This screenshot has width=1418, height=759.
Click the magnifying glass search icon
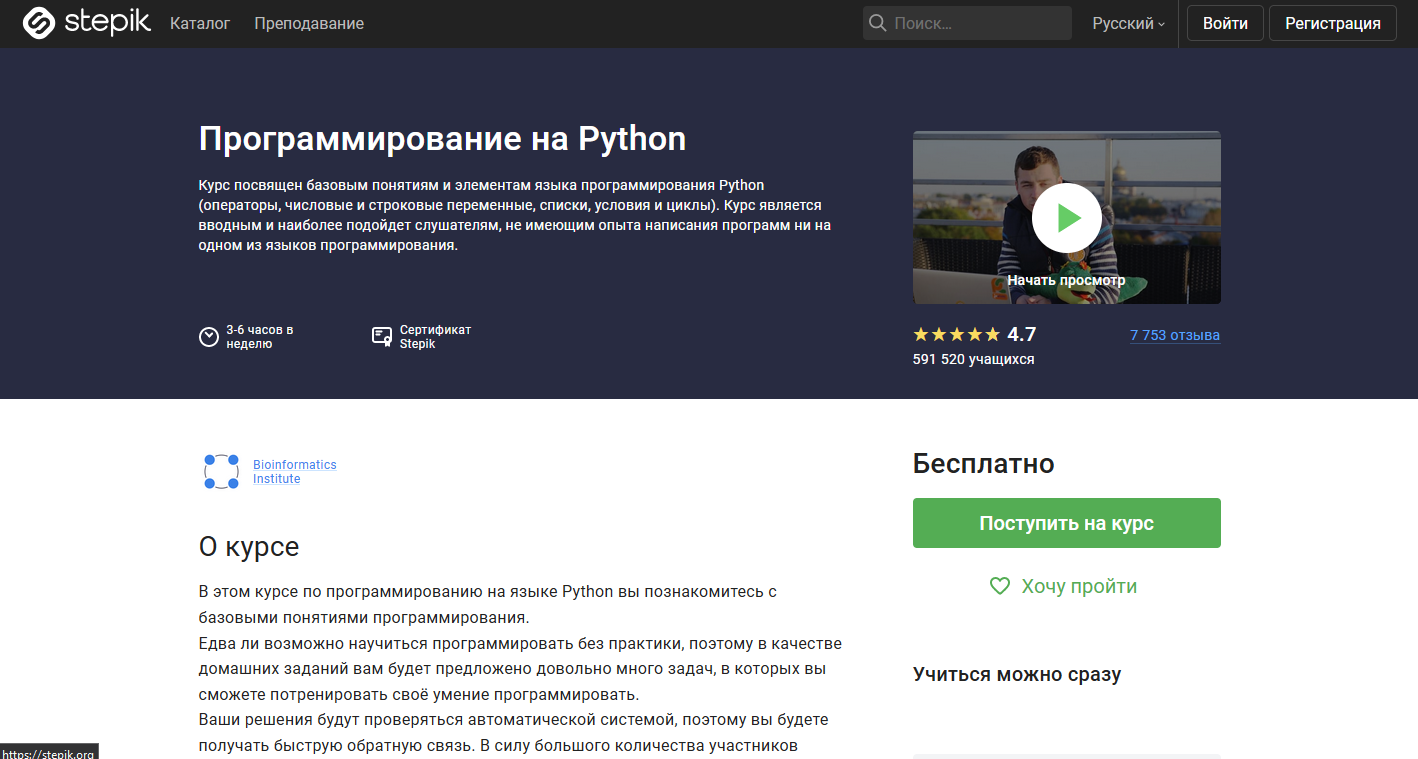point(879,22)
